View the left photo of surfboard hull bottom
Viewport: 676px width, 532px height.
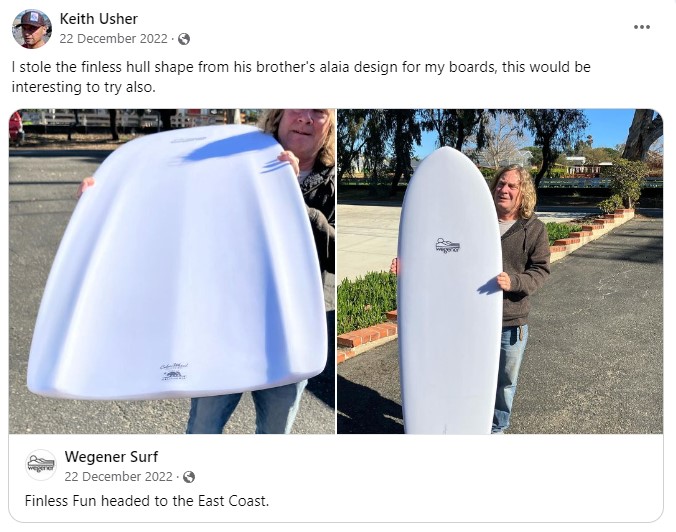(172, 272)
